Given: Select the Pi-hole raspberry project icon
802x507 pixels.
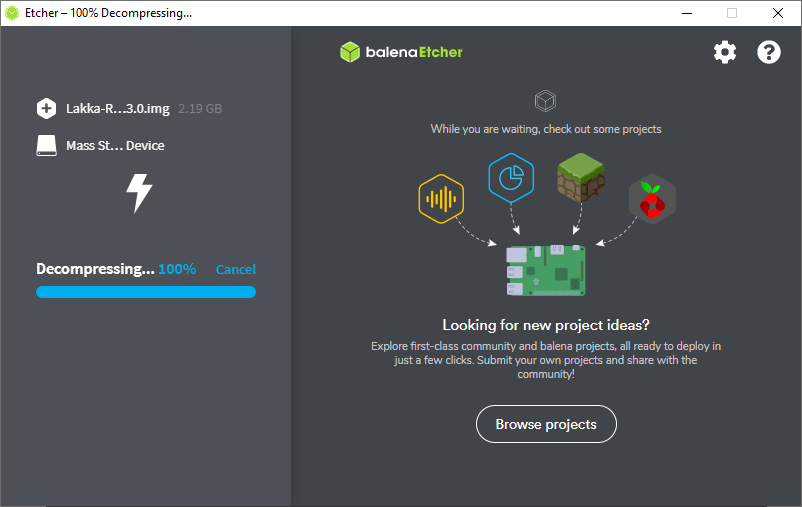Looking at the screenshot, I should pos(652,199).
